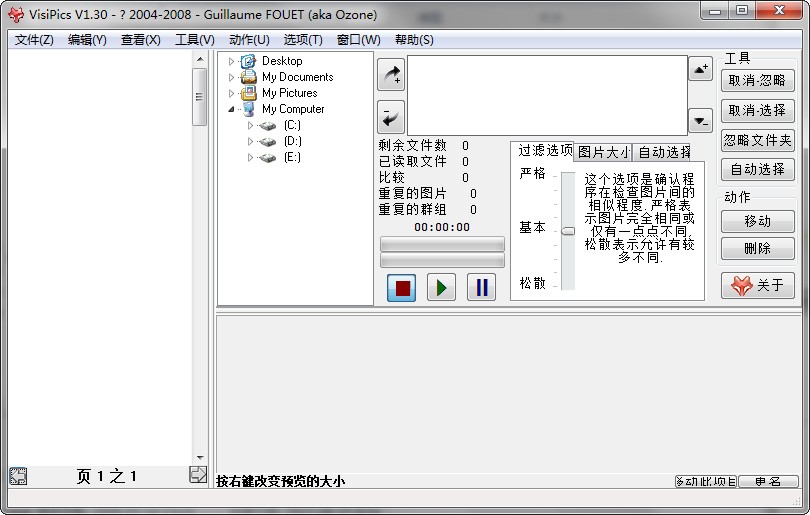Viewport: 810px width, 515px height.
Task: Open the 帮助(S) menu
Action: tap(414, 40)
